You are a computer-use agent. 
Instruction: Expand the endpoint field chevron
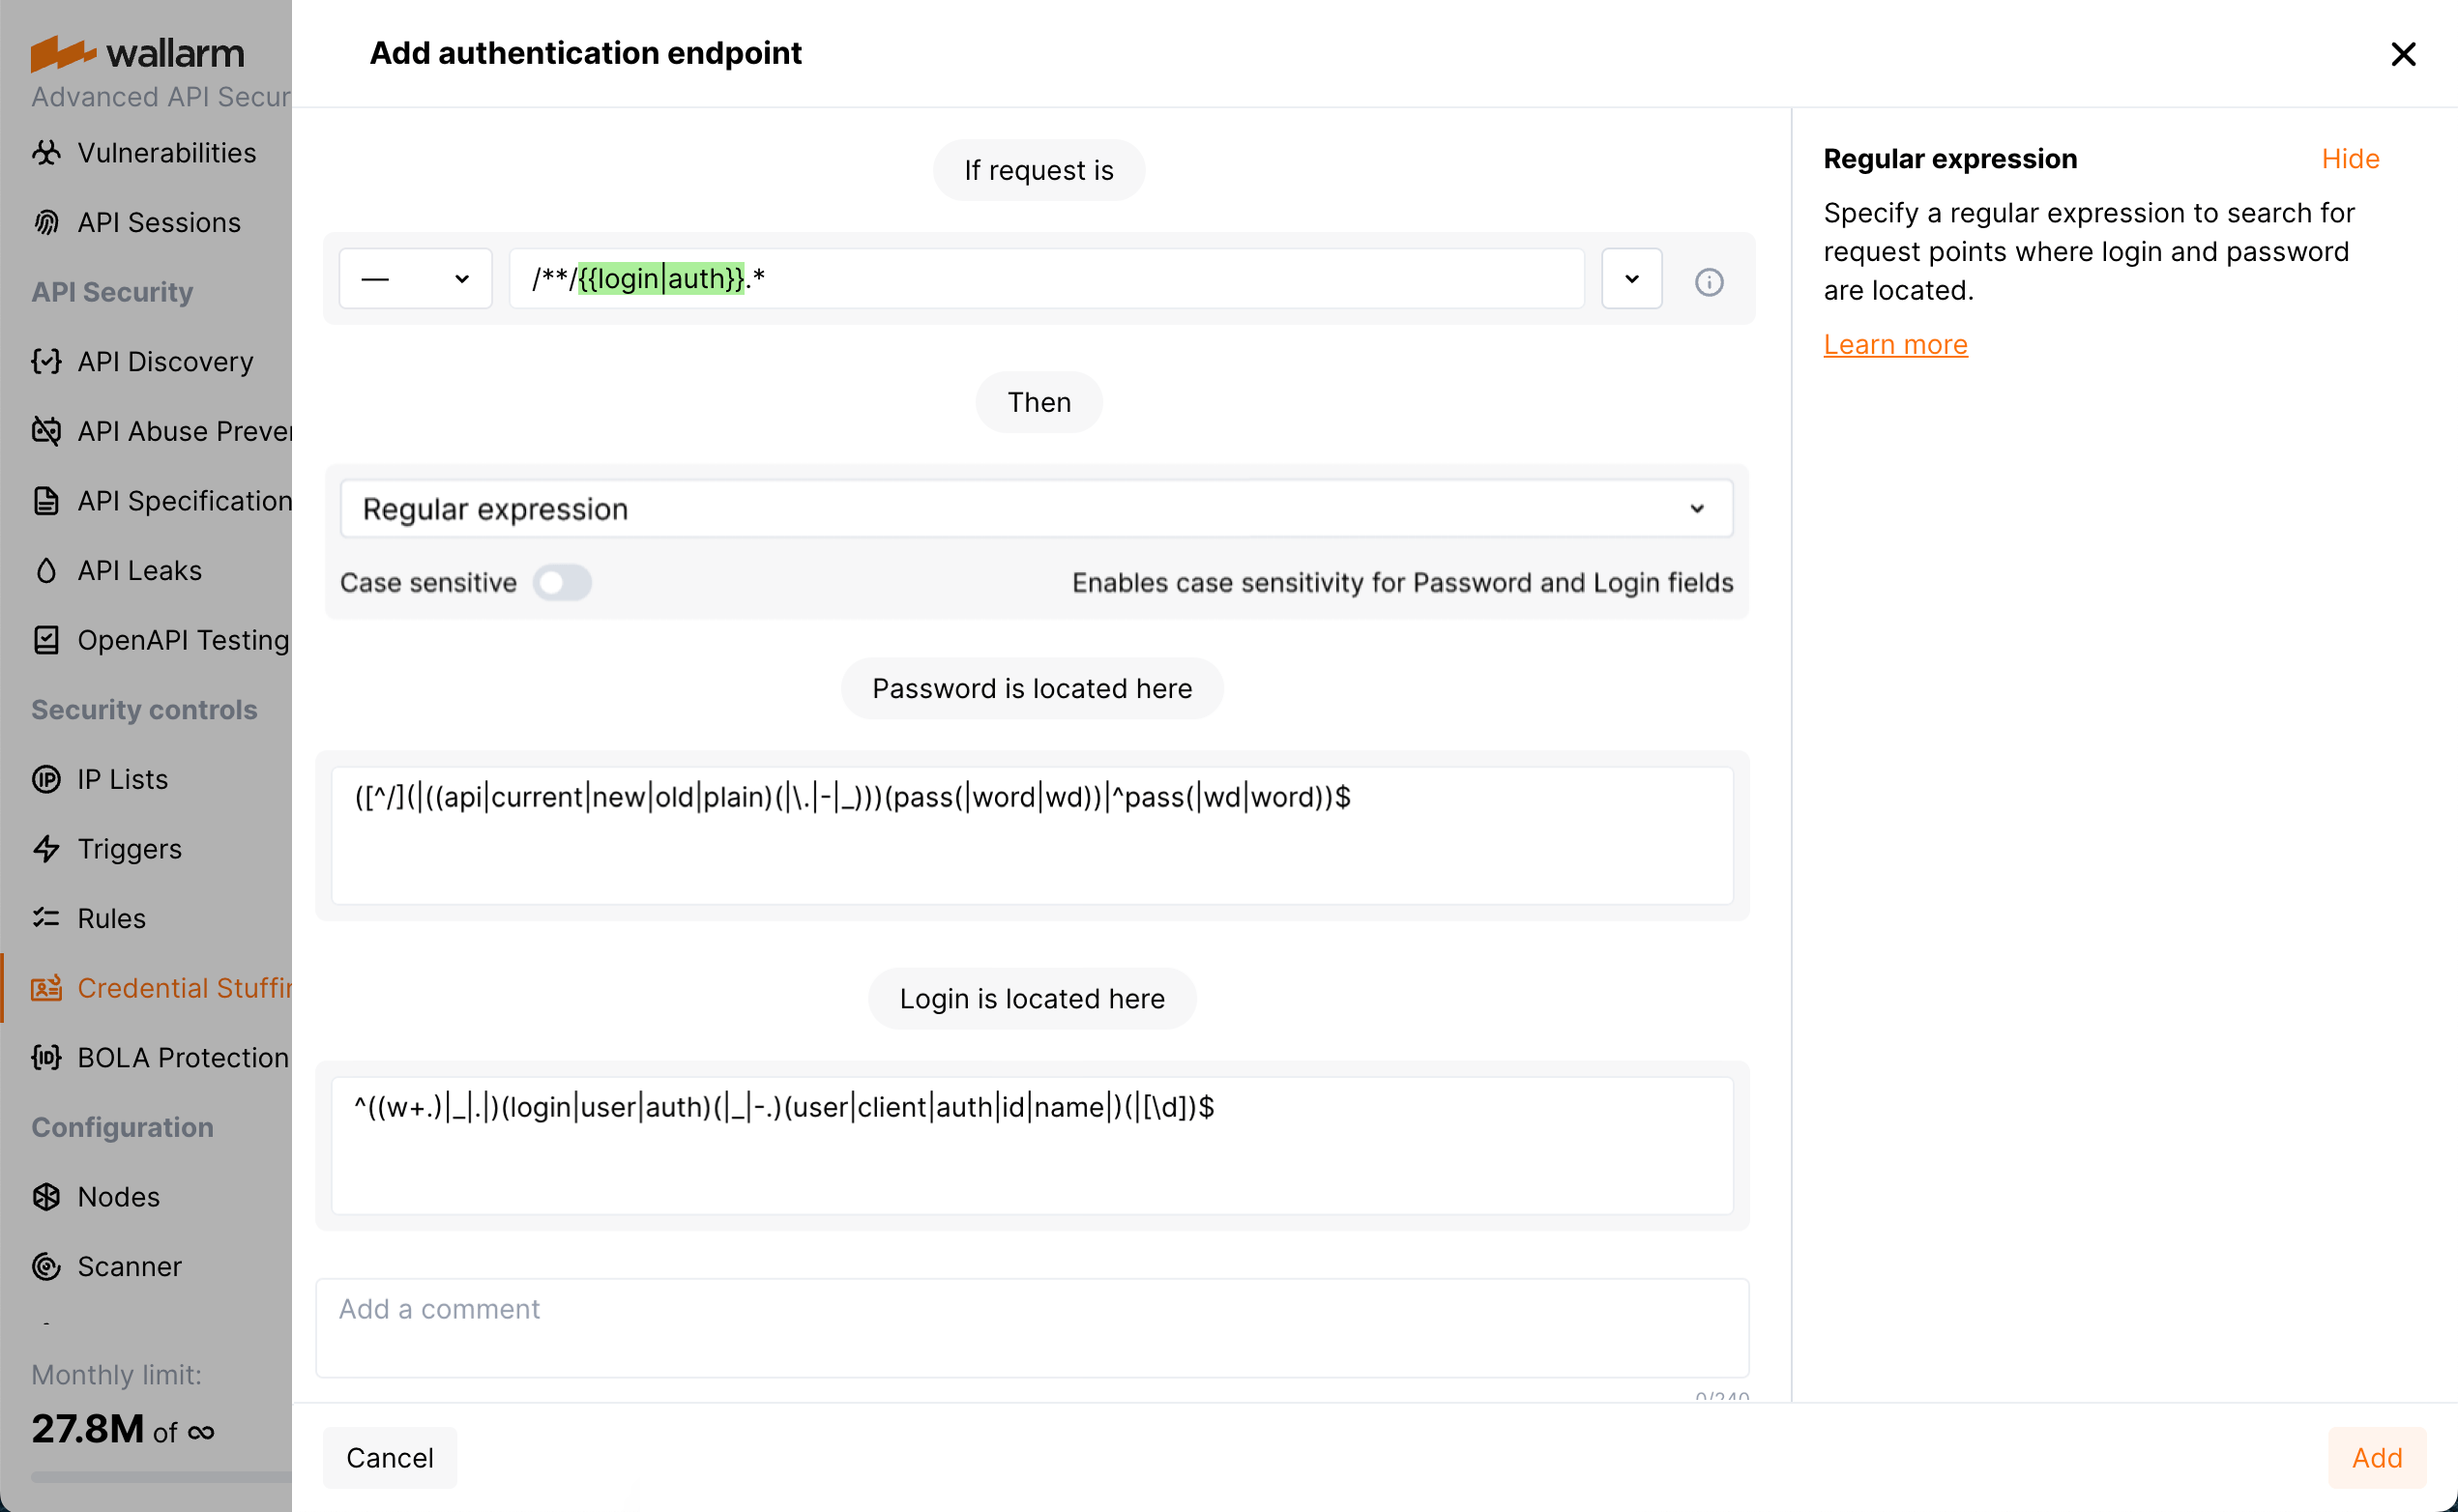(x=1631, y=278)
